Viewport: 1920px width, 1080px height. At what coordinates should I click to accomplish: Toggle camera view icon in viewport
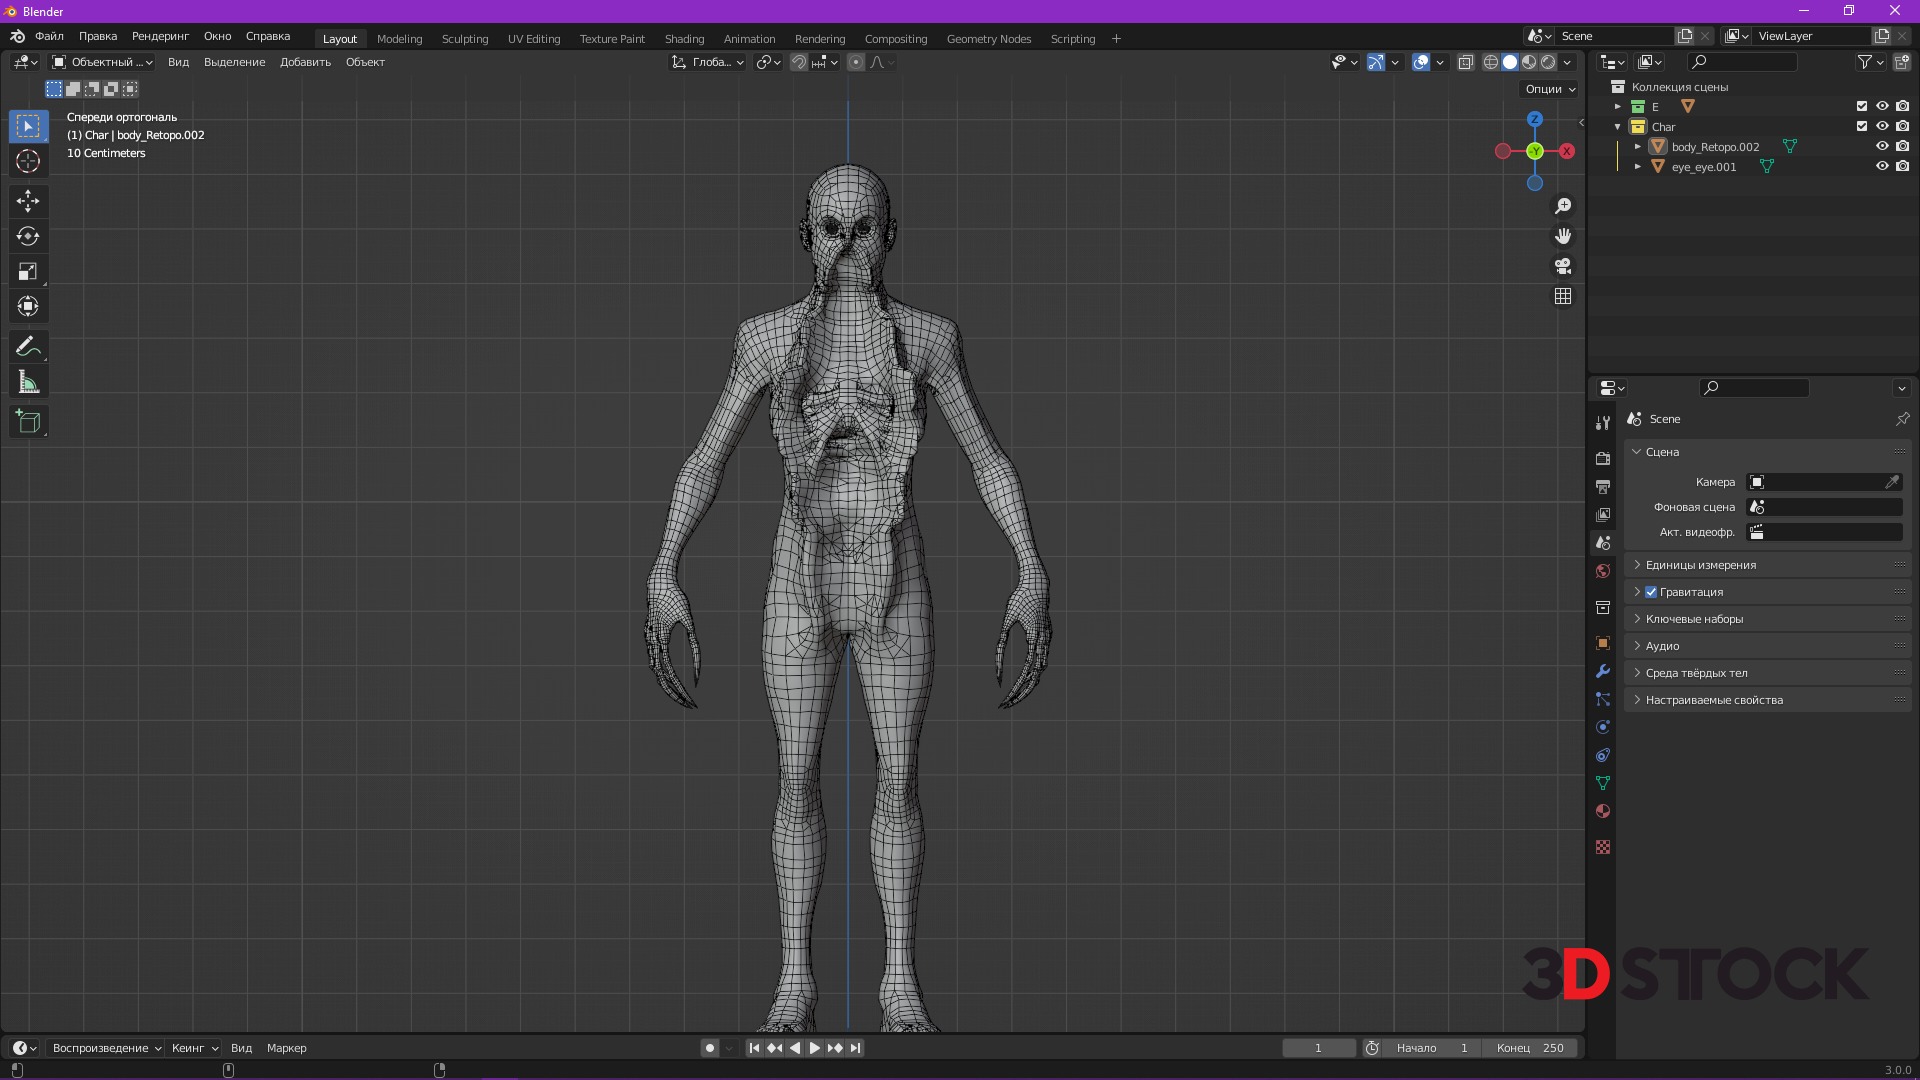1563,266
